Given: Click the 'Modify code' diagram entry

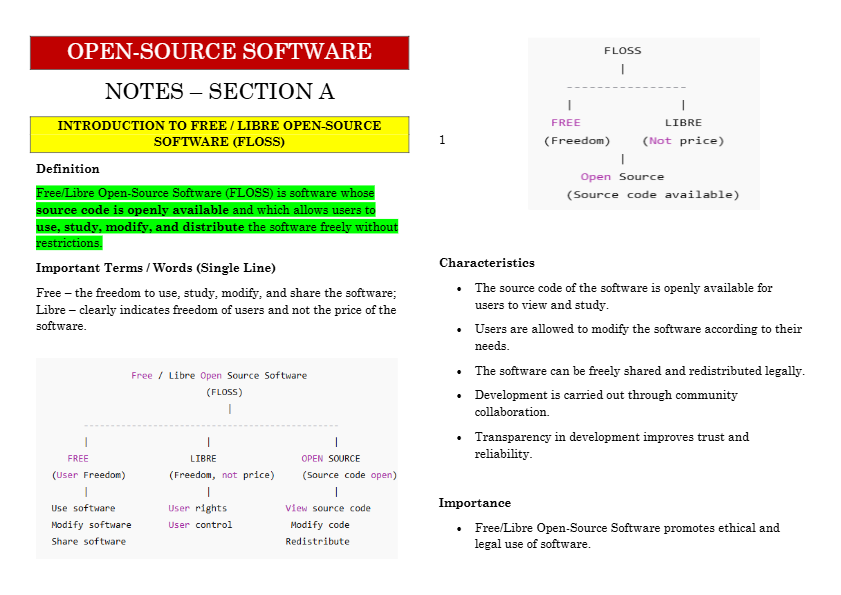Looking at the screenshot, I should coord(320,525).
